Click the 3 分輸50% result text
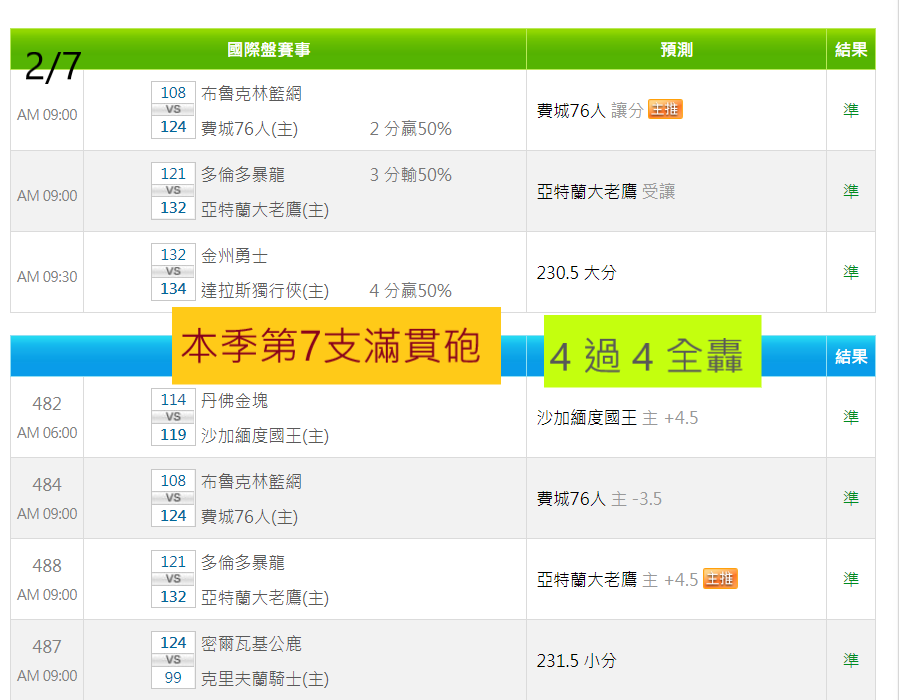The image size is (919, 700). pos(410,175)
